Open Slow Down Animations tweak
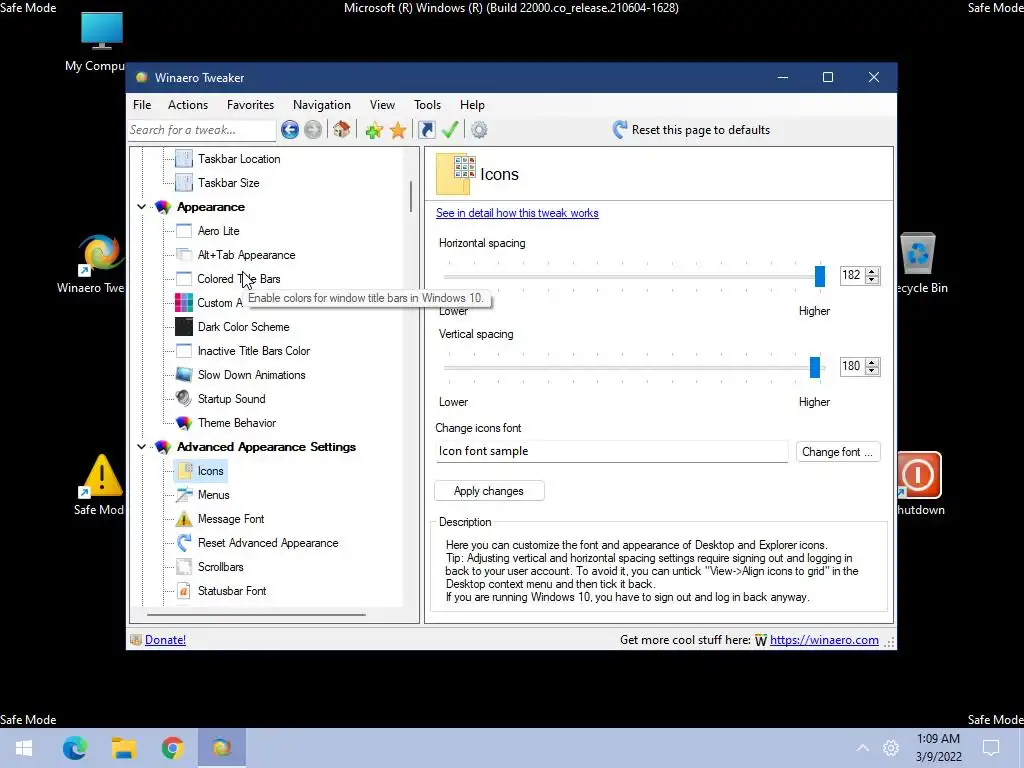Viewport: 1024px width, 768px height. [x=251, y=375]
